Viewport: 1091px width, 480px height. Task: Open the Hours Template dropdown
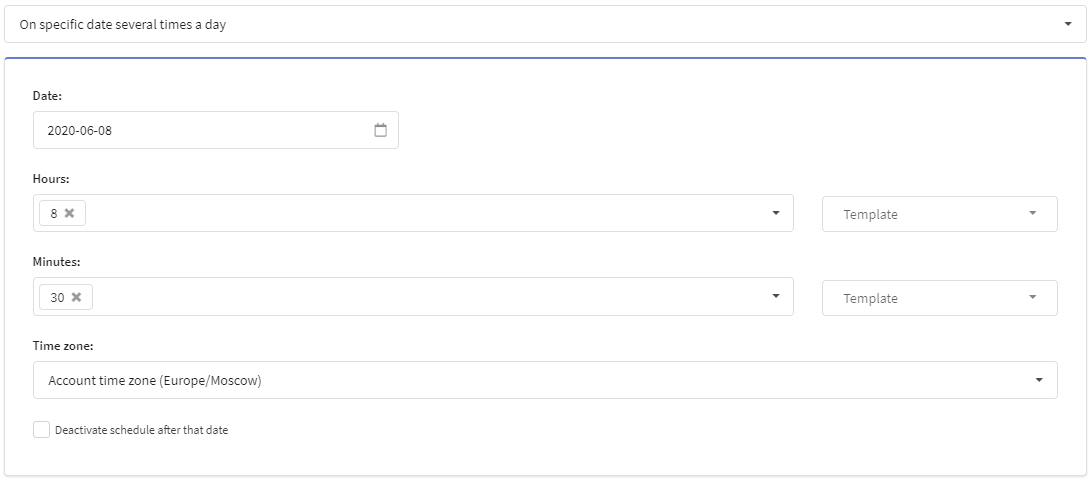pos(940,214)
